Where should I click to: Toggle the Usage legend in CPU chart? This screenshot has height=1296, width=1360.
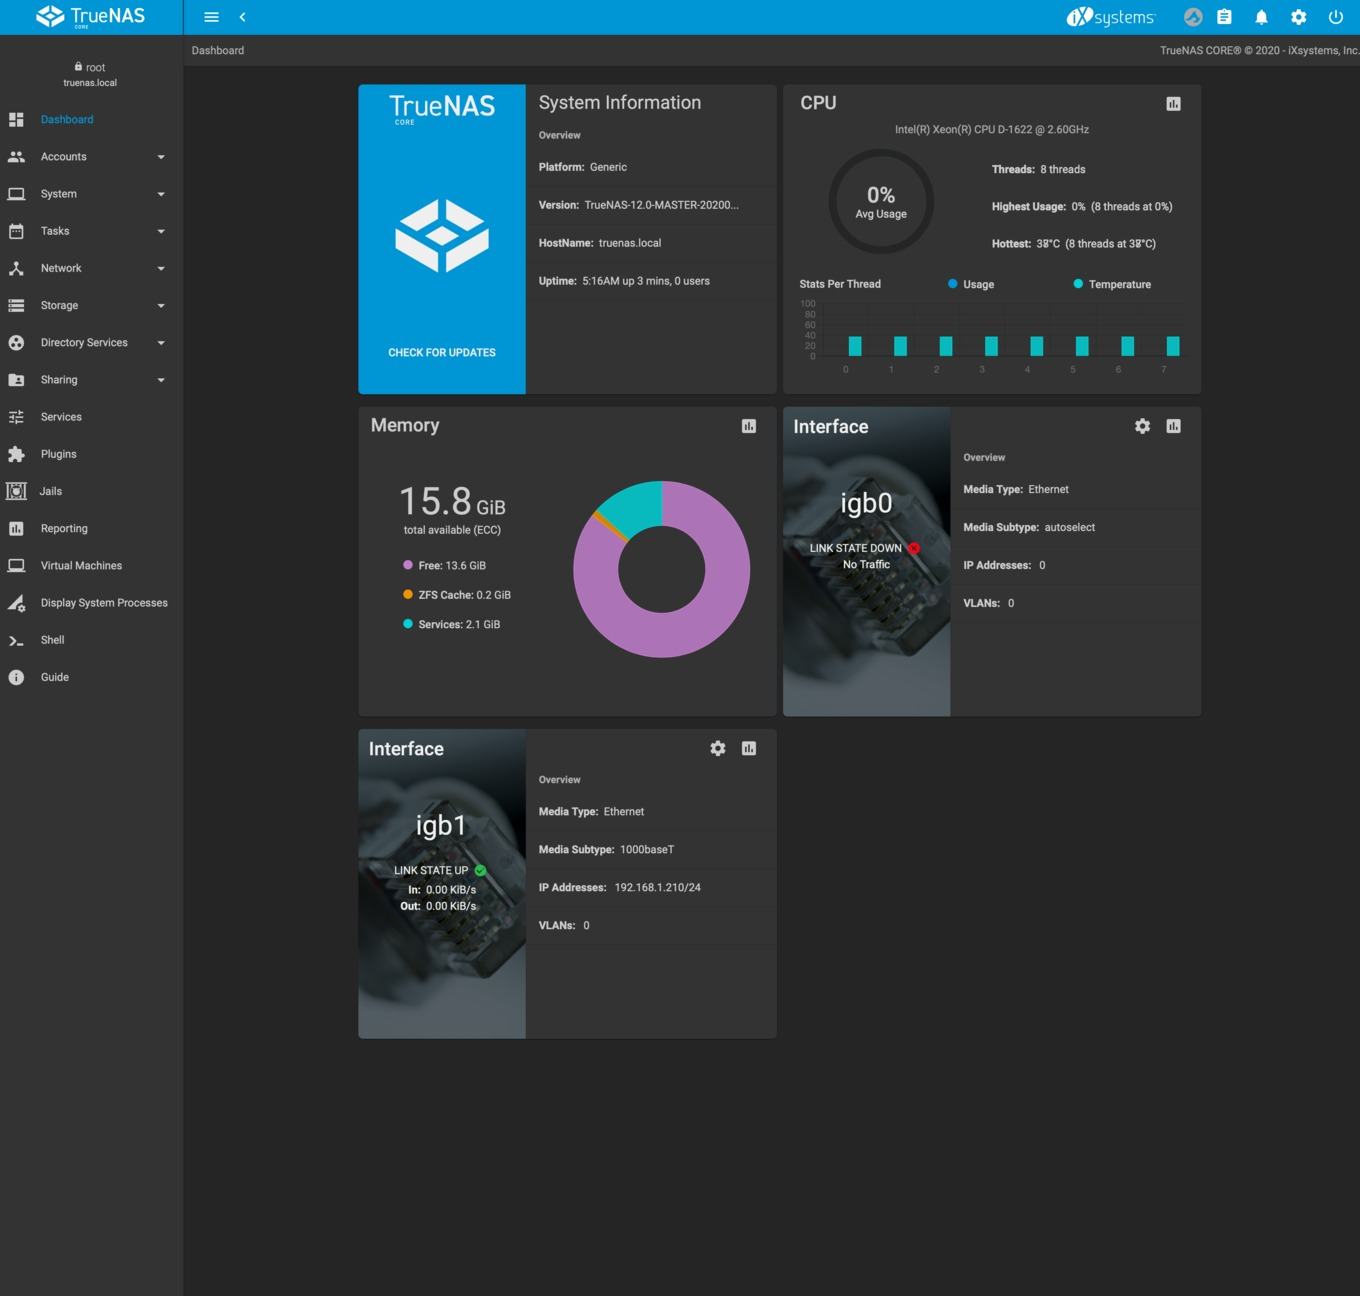click(x=971, y=284)
